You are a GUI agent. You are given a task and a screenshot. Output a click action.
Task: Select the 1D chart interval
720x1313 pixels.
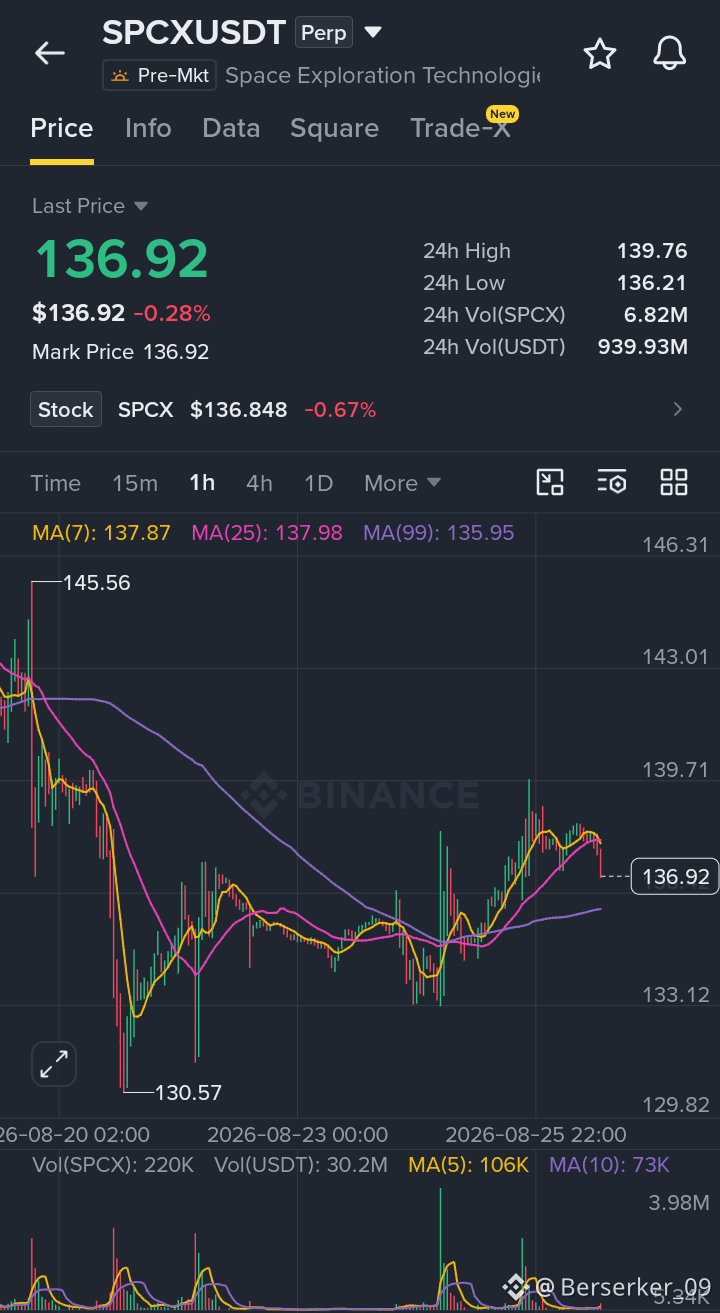pyautogui.click(x=318, y=483)
